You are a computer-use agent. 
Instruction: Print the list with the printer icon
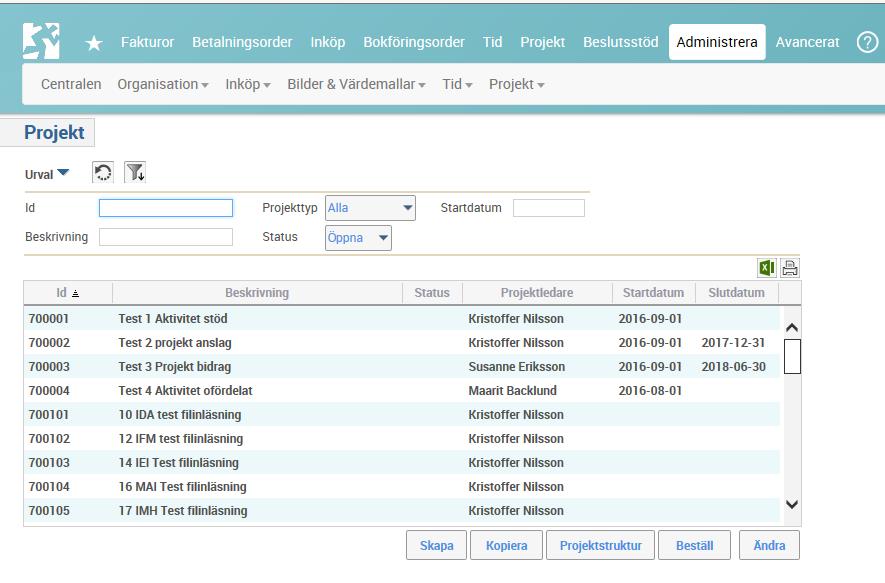tap(790, 268)
